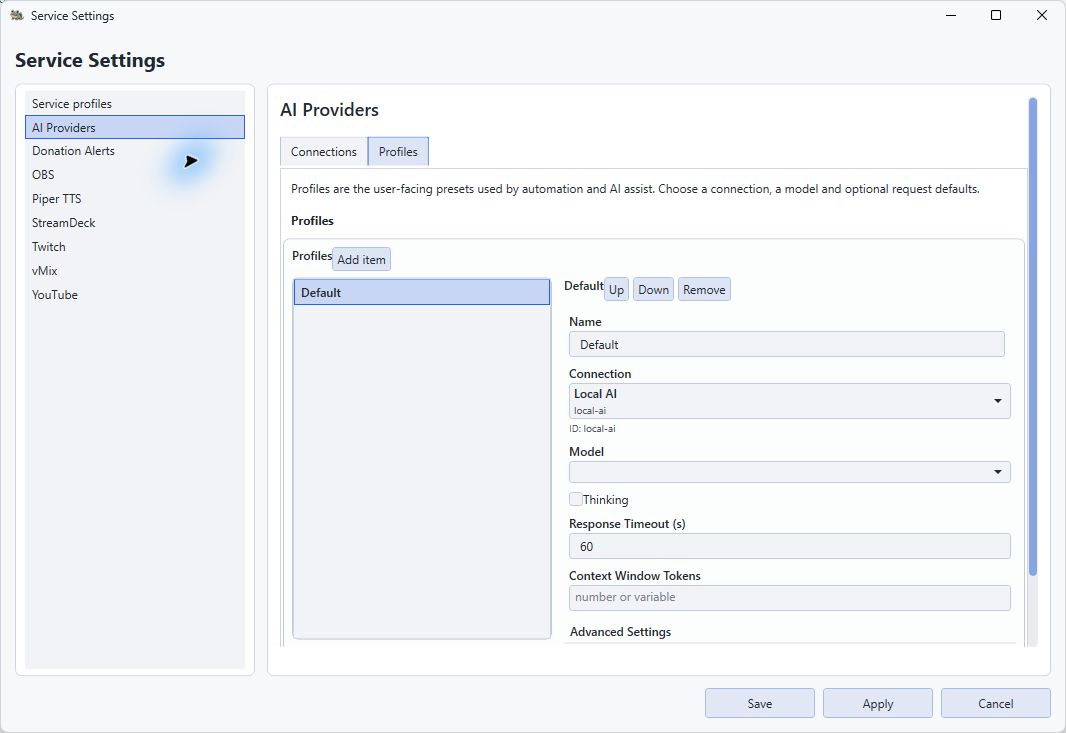Add a new profile item
Screen dimensions: 1066x733
click(x=361, y=260)
